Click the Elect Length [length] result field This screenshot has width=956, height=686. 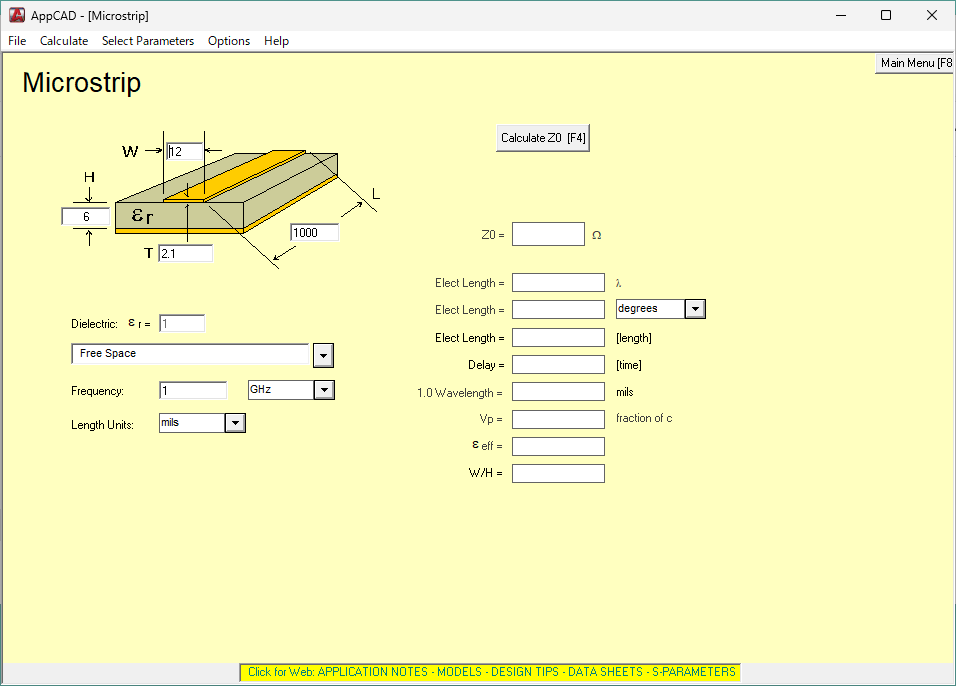click(558, 337)
